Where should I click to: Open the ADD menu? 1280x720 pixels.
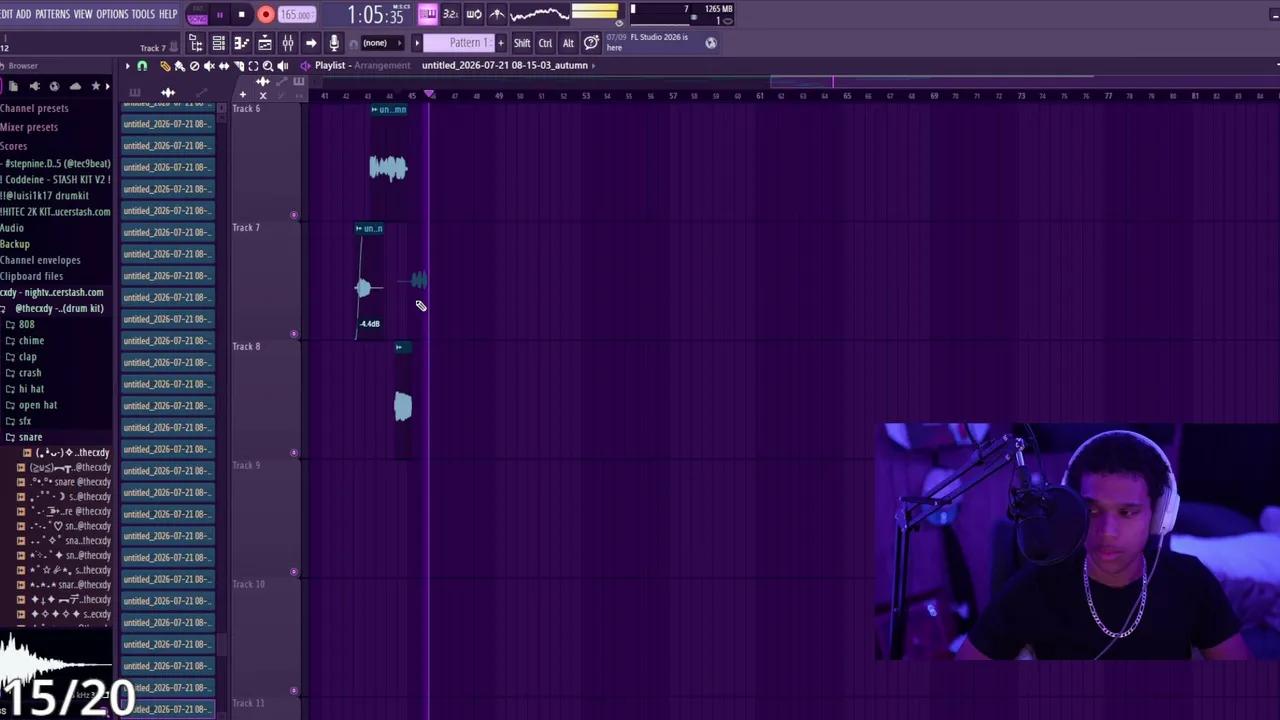click(x=23, y=14)
